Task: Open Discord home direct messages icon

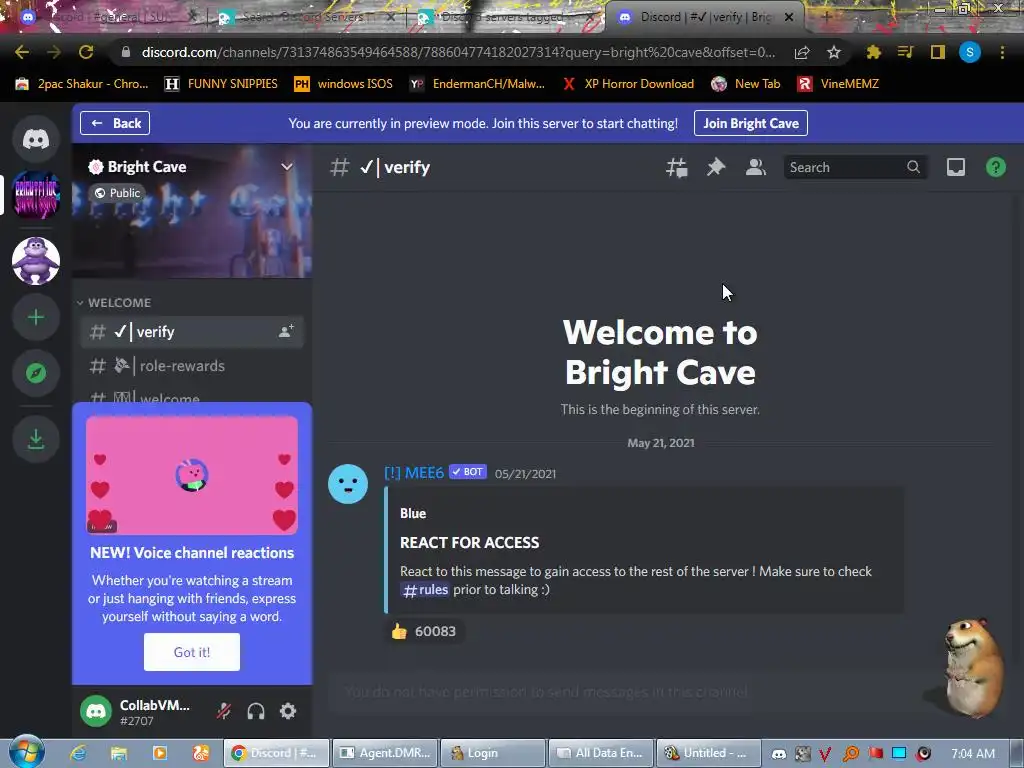Action: 36,139
